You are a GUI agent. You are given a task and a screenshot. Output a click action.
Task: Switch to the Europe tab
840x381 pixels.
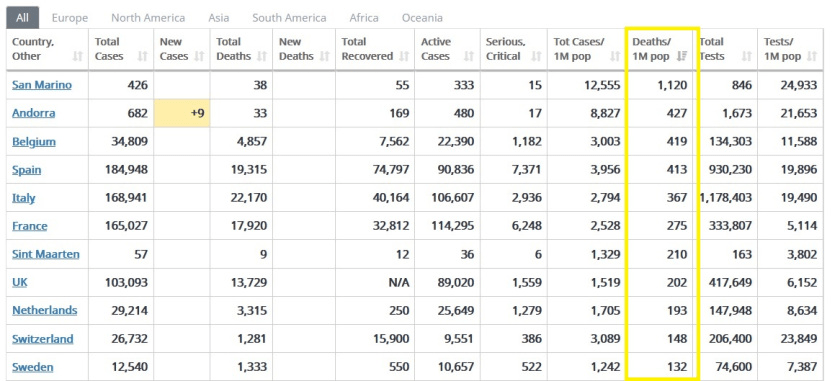[x=70, y=18]
